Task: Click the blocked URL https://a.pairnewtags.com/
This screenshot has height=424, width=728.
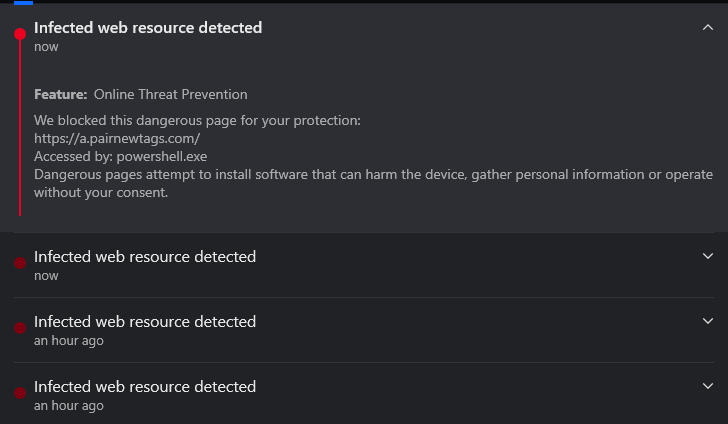Action: pos(117,138)
